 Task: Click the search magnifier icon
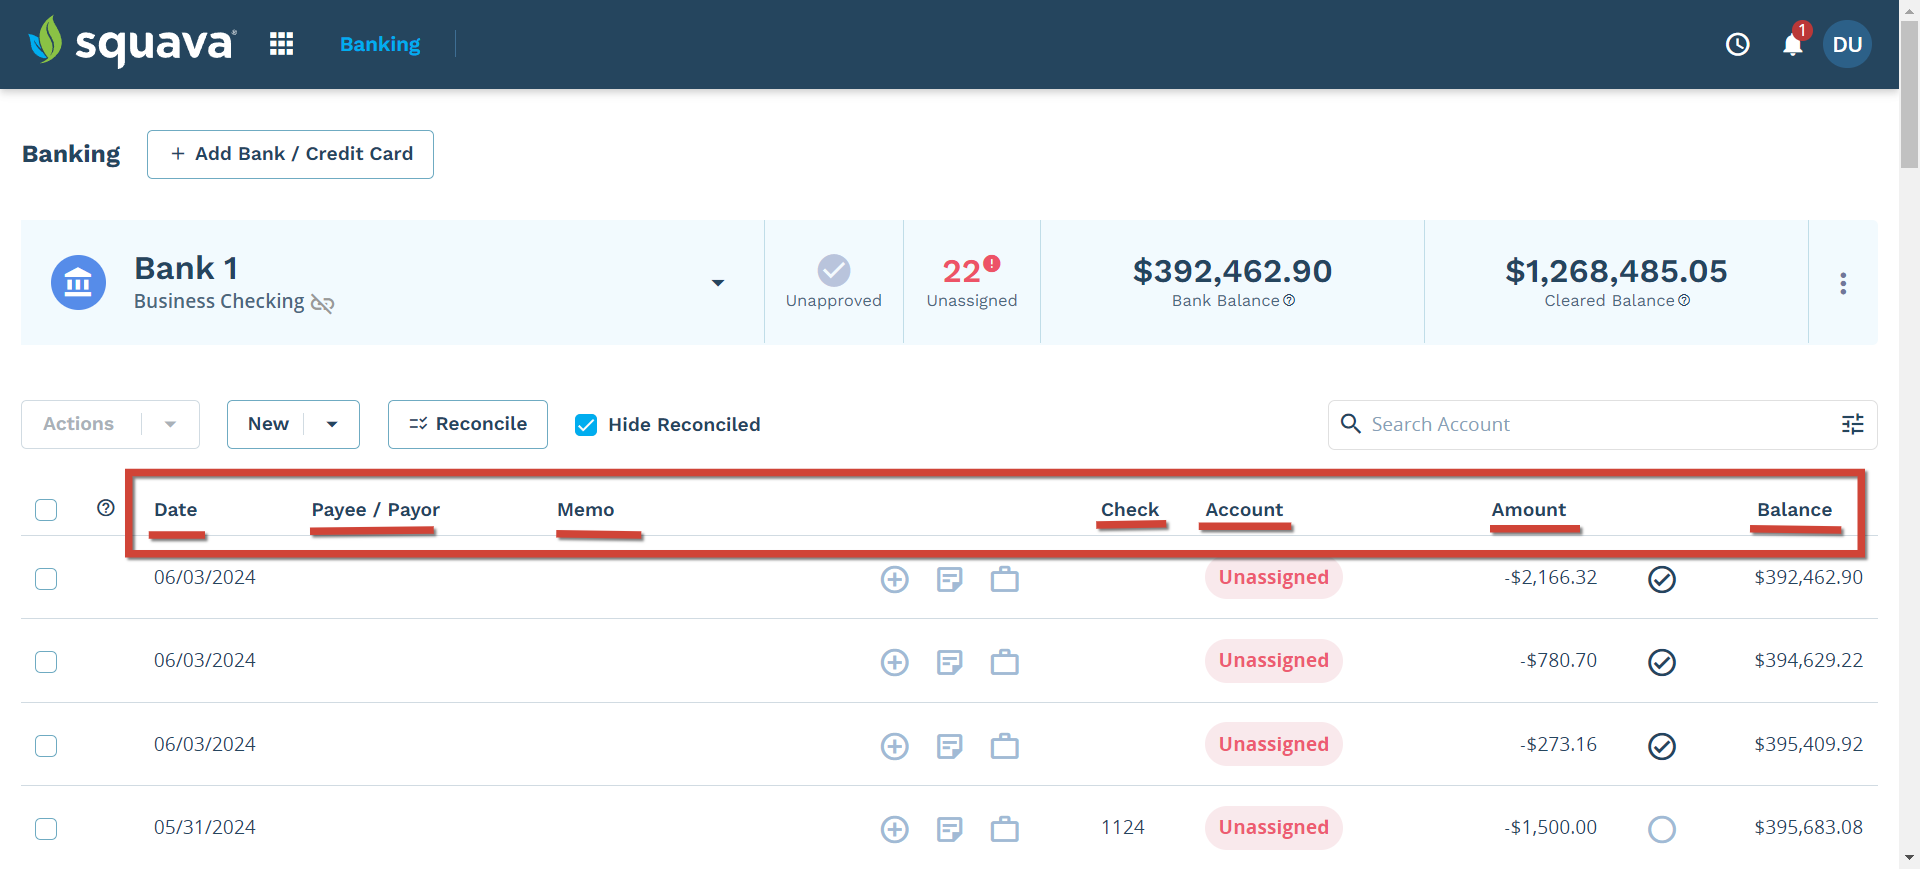tap(1351, 424)
